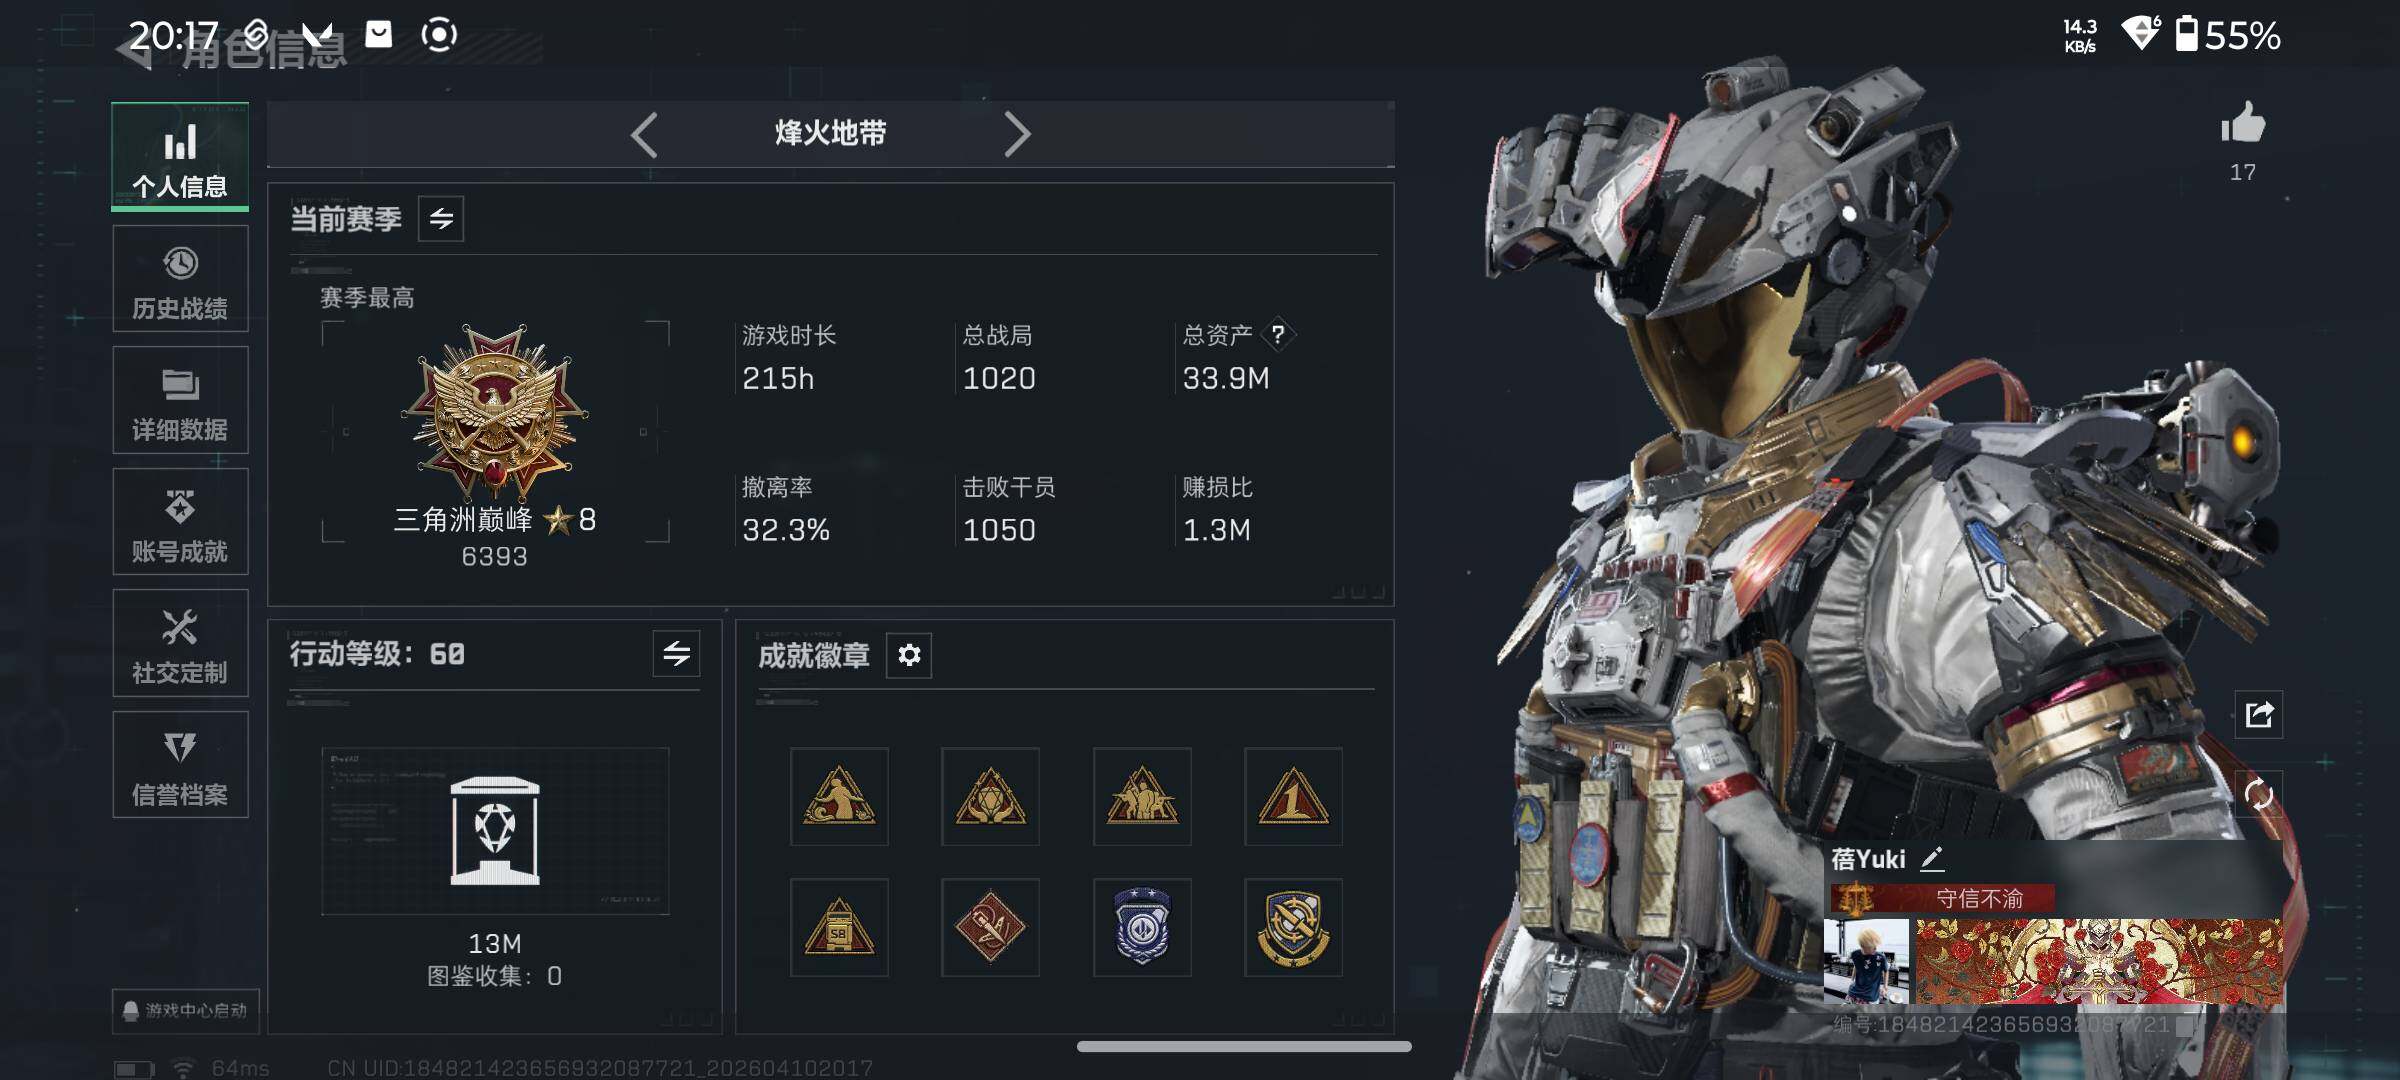Image resolution: width=2400 pixels, height=1080 pixels.
Task: Select the blue shield achievement badge
Action: pos(1142,927)
